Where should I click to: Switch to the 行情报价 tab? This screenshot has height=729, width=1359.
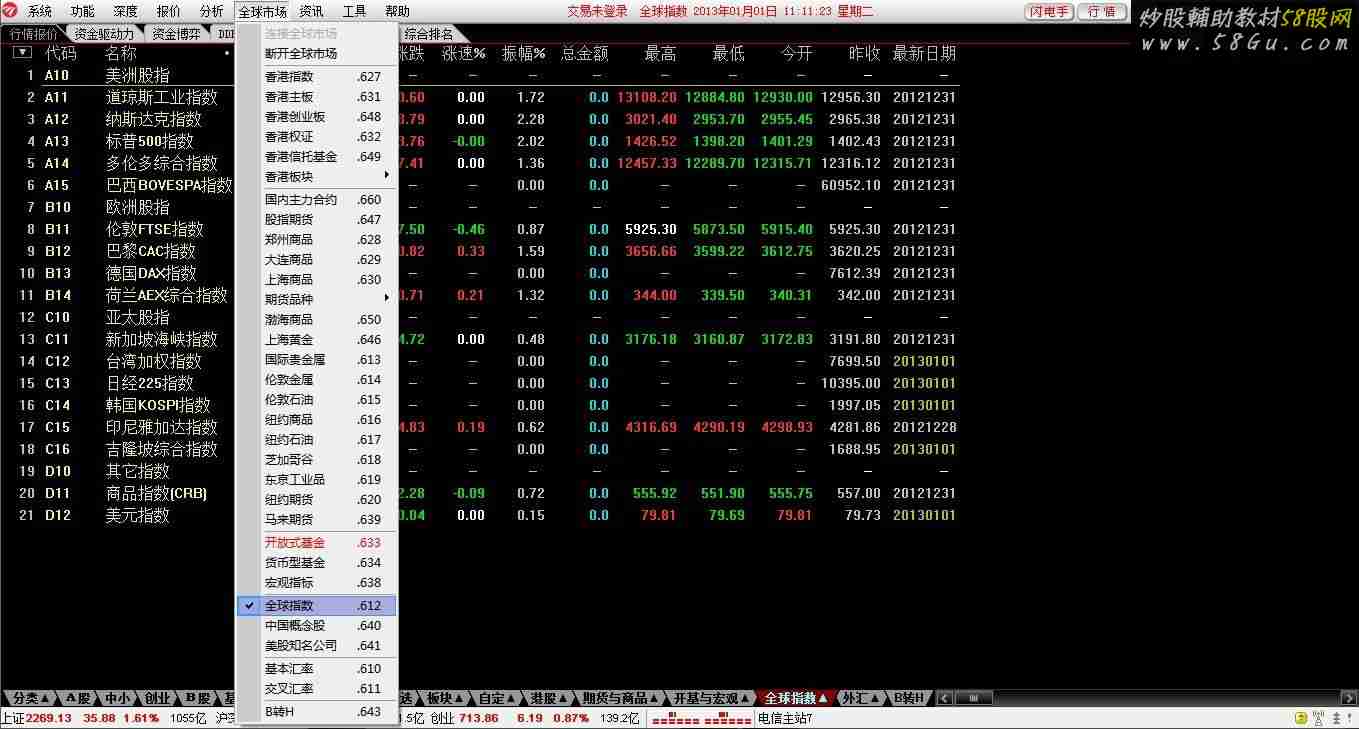33,34
